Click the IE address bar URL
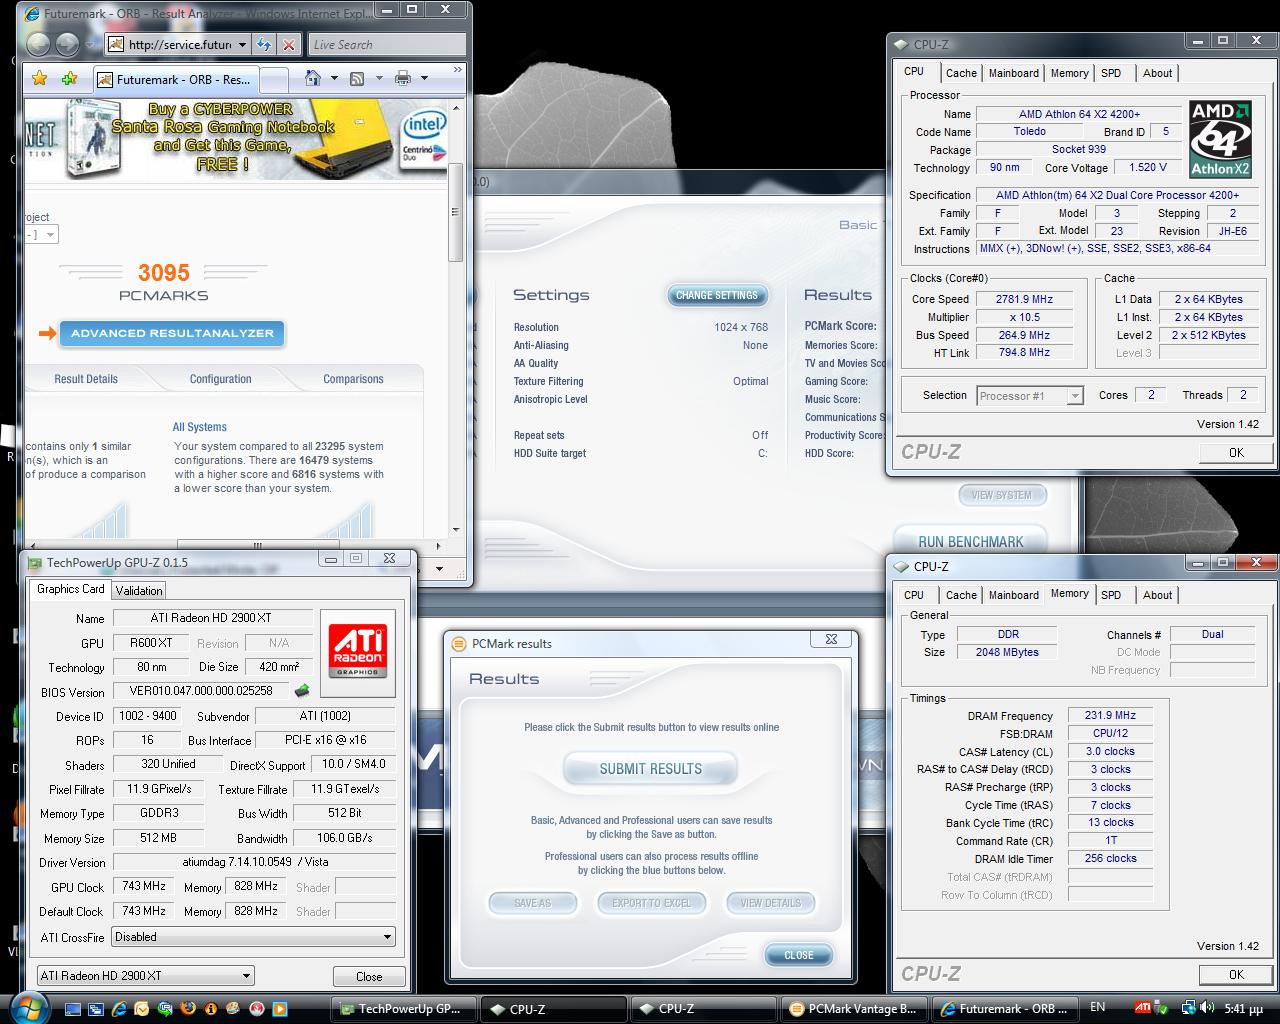Image resolution: width=1280 pixels, height=1024 pixels. (180, 45)
